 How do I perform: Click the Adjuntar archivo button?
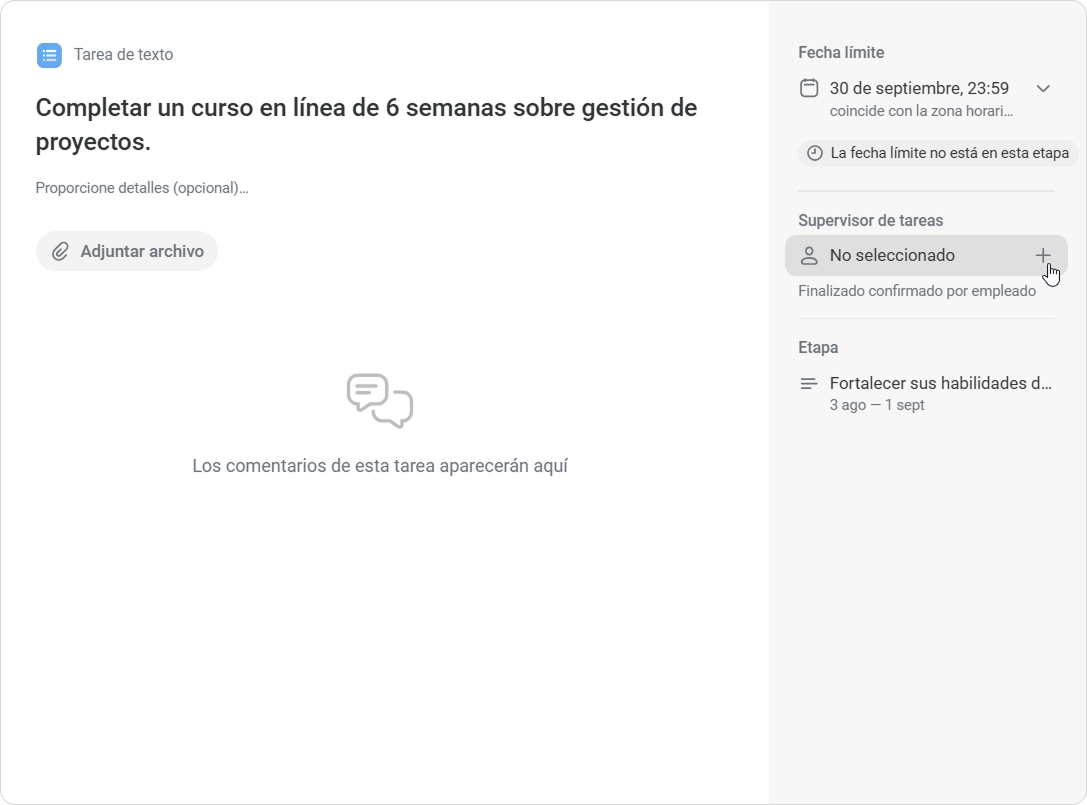pos(127,251)
